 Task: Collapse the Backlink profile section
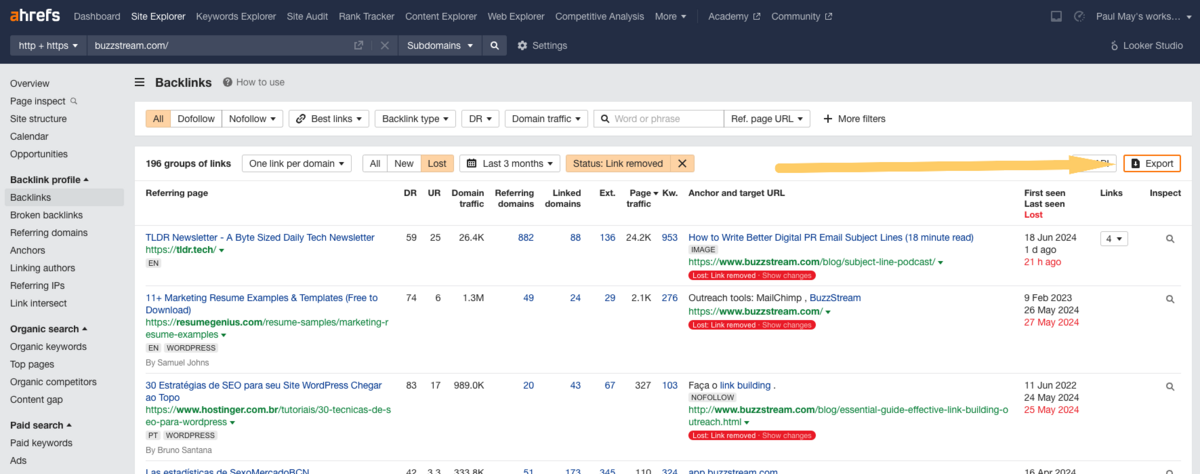[x=49, y=180]
